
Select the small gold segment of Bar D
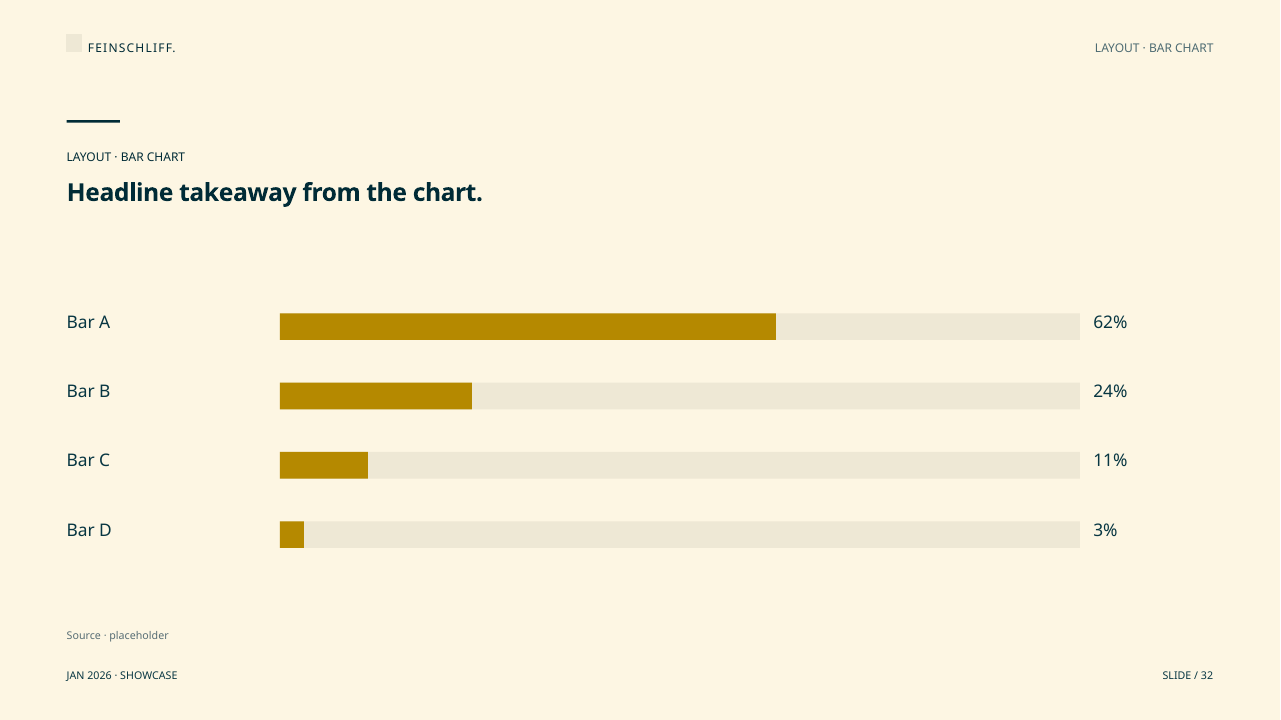(x=292, y=534)
